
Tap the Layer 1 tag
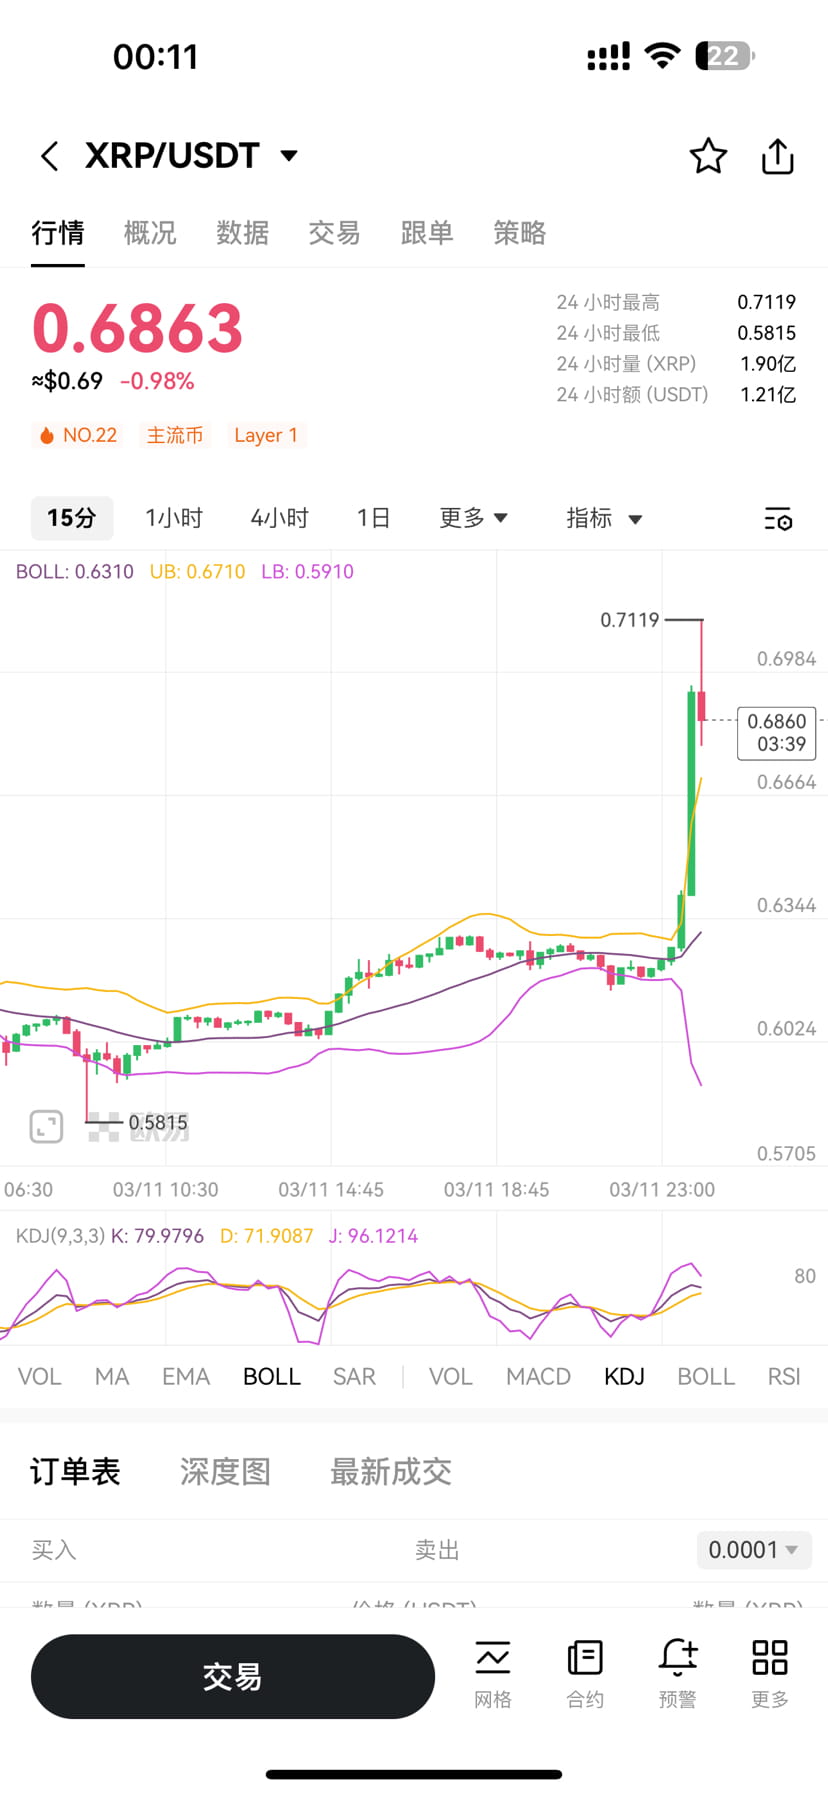[266, 435]
